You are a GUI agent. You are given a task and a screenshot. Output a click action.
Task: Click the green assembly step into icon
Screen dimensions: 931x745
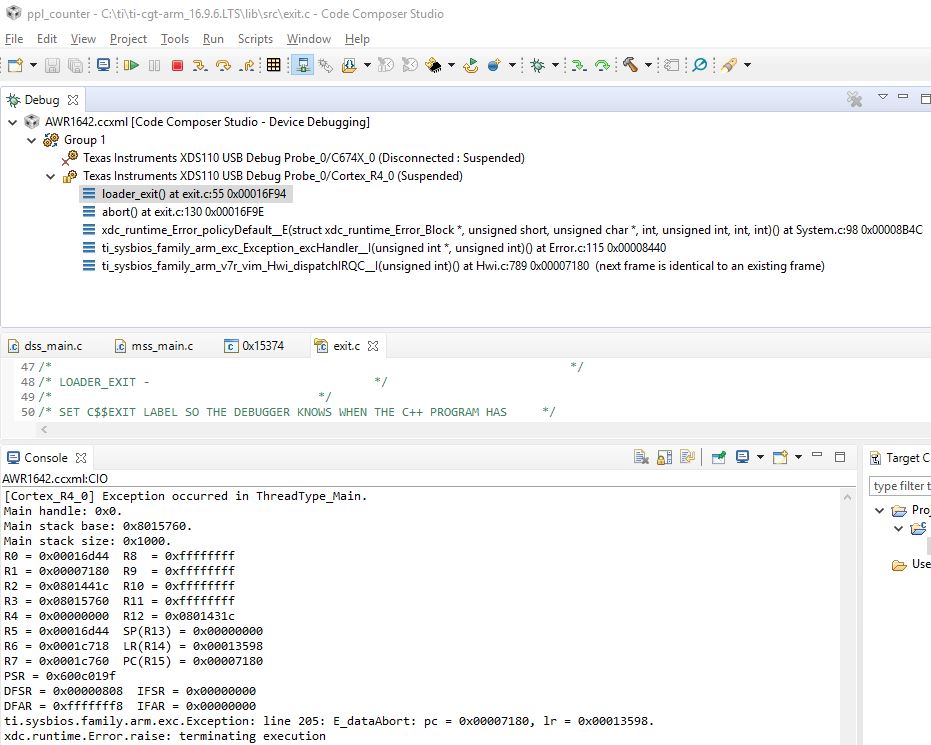click(x=579, y=65)
